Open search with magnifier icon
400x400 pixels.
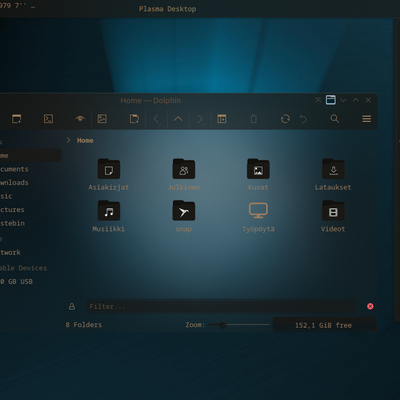pos(335,119)
